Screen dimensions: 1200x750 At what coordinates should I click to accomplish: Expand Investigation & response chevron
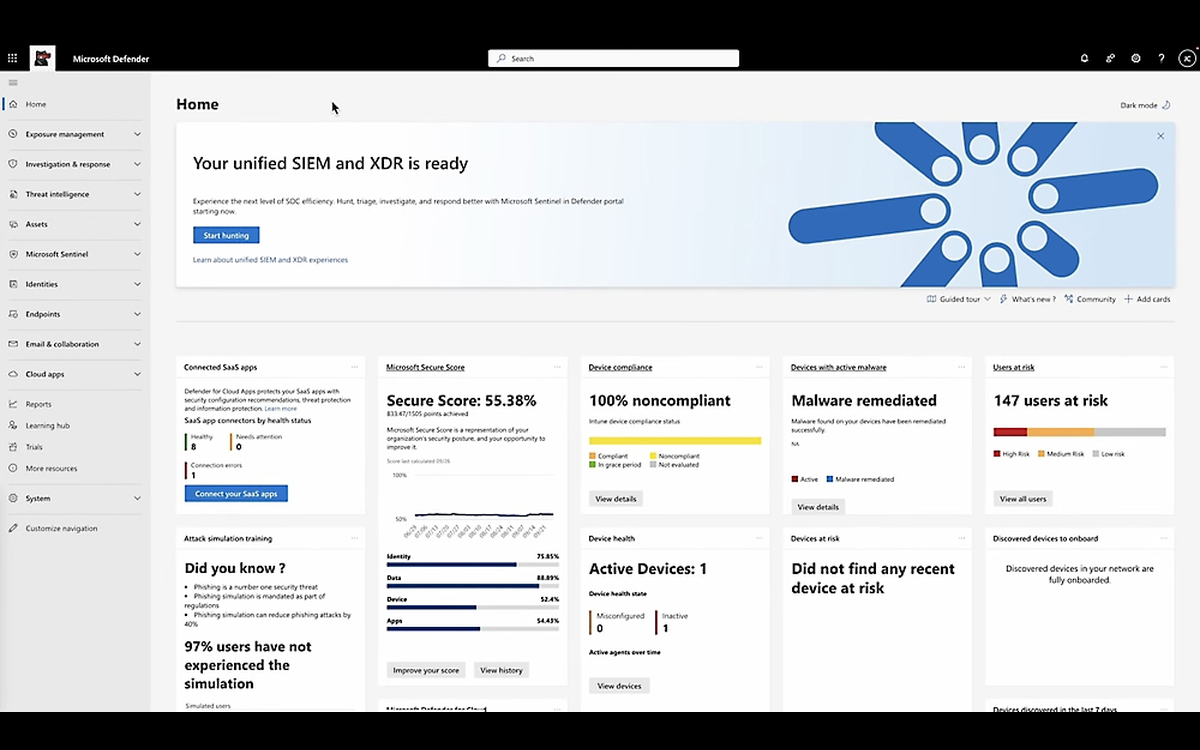coord(137,164)
